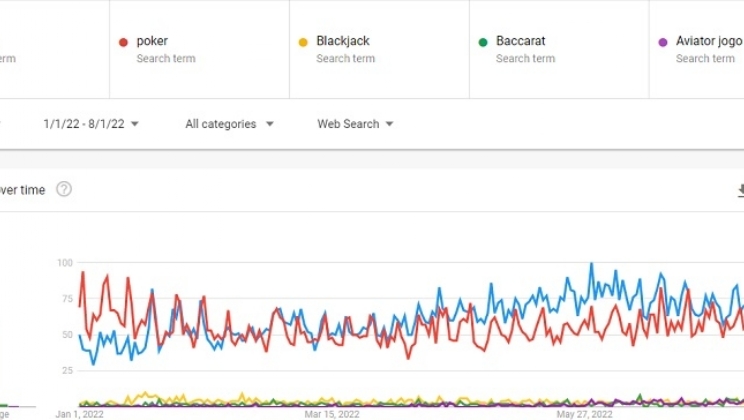Click the 100 value on the y-axis
Viewport: 744px width, 420px height.
[x=65, y=263]
